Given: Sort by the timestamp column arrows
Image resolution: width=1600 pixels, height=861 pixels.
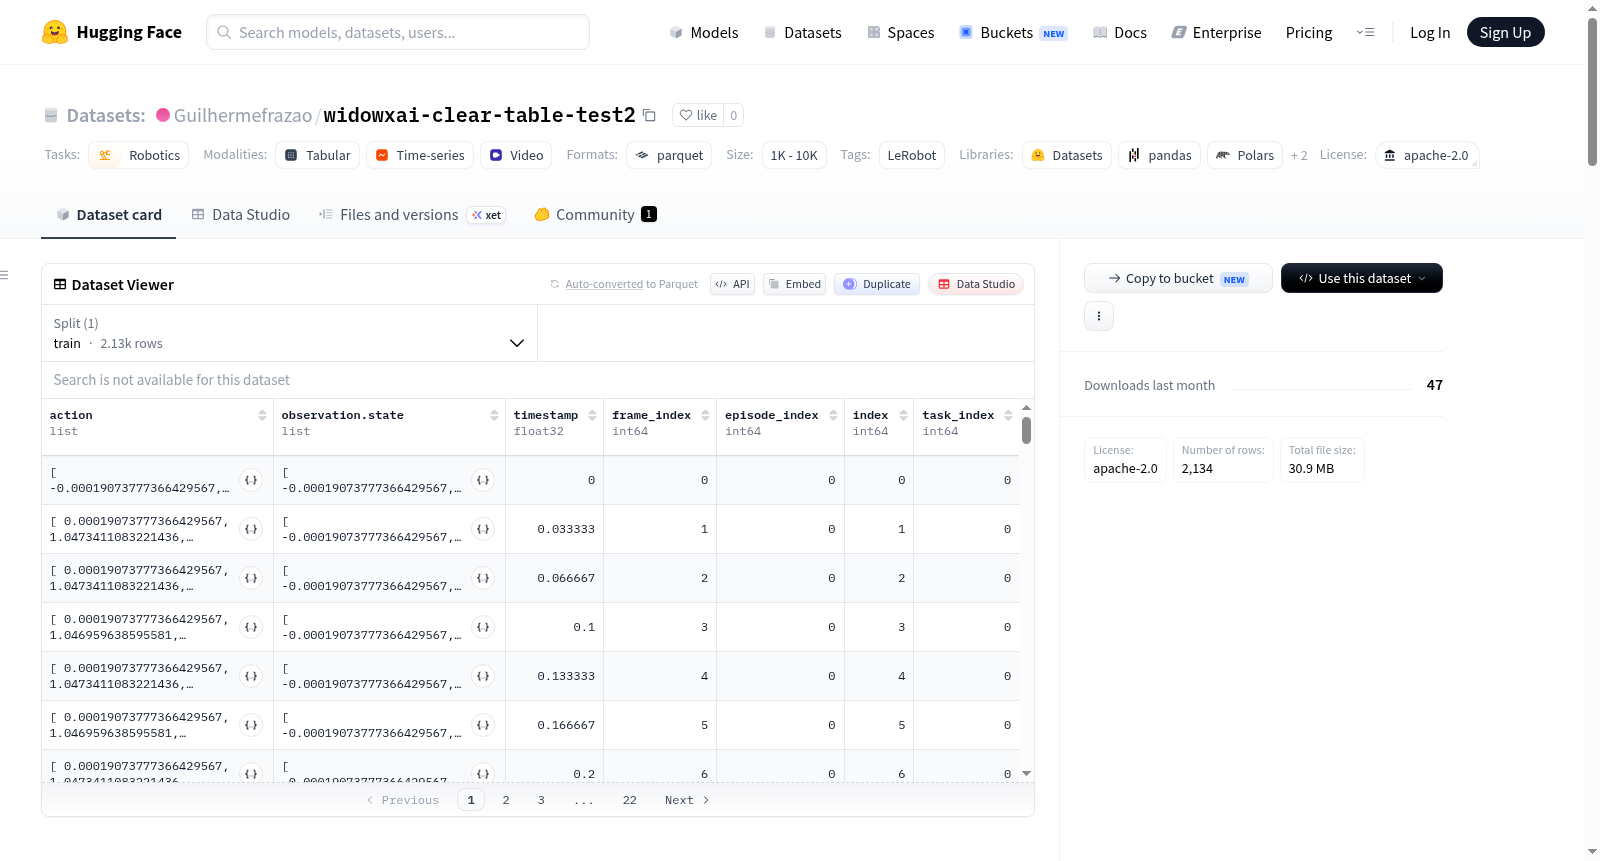Looking at the screenshot, I should (592, 415).
